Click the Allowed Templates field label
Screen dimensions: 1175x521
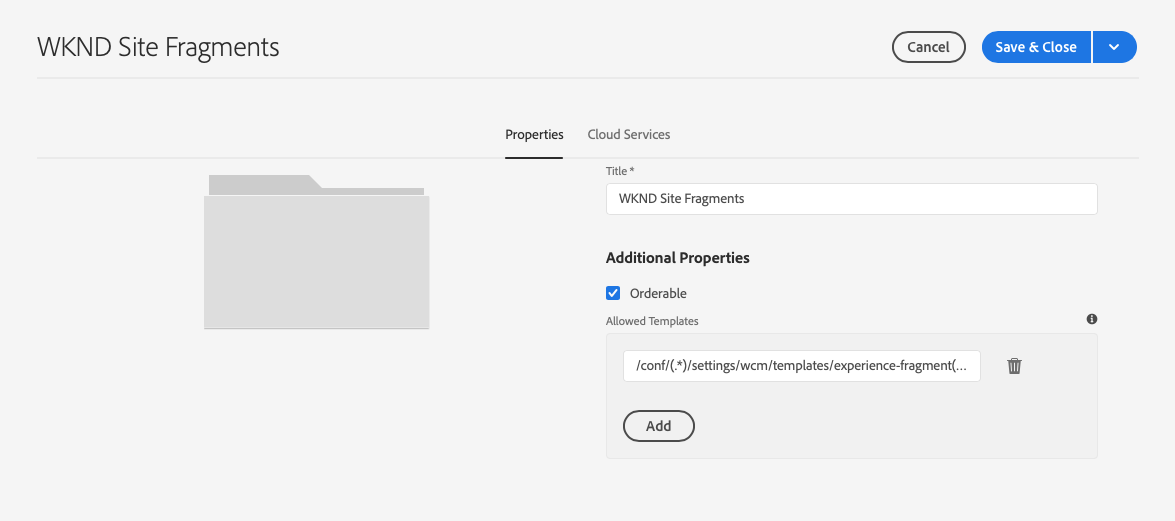click(x=652, y=321)
